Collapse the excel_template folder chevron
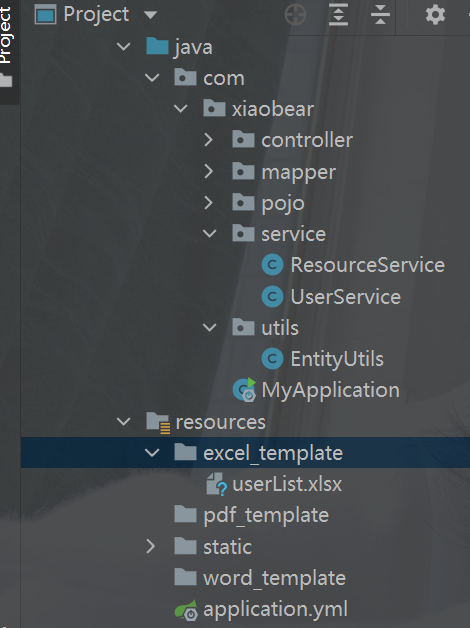Screen dimensions: 470x628 152,453
